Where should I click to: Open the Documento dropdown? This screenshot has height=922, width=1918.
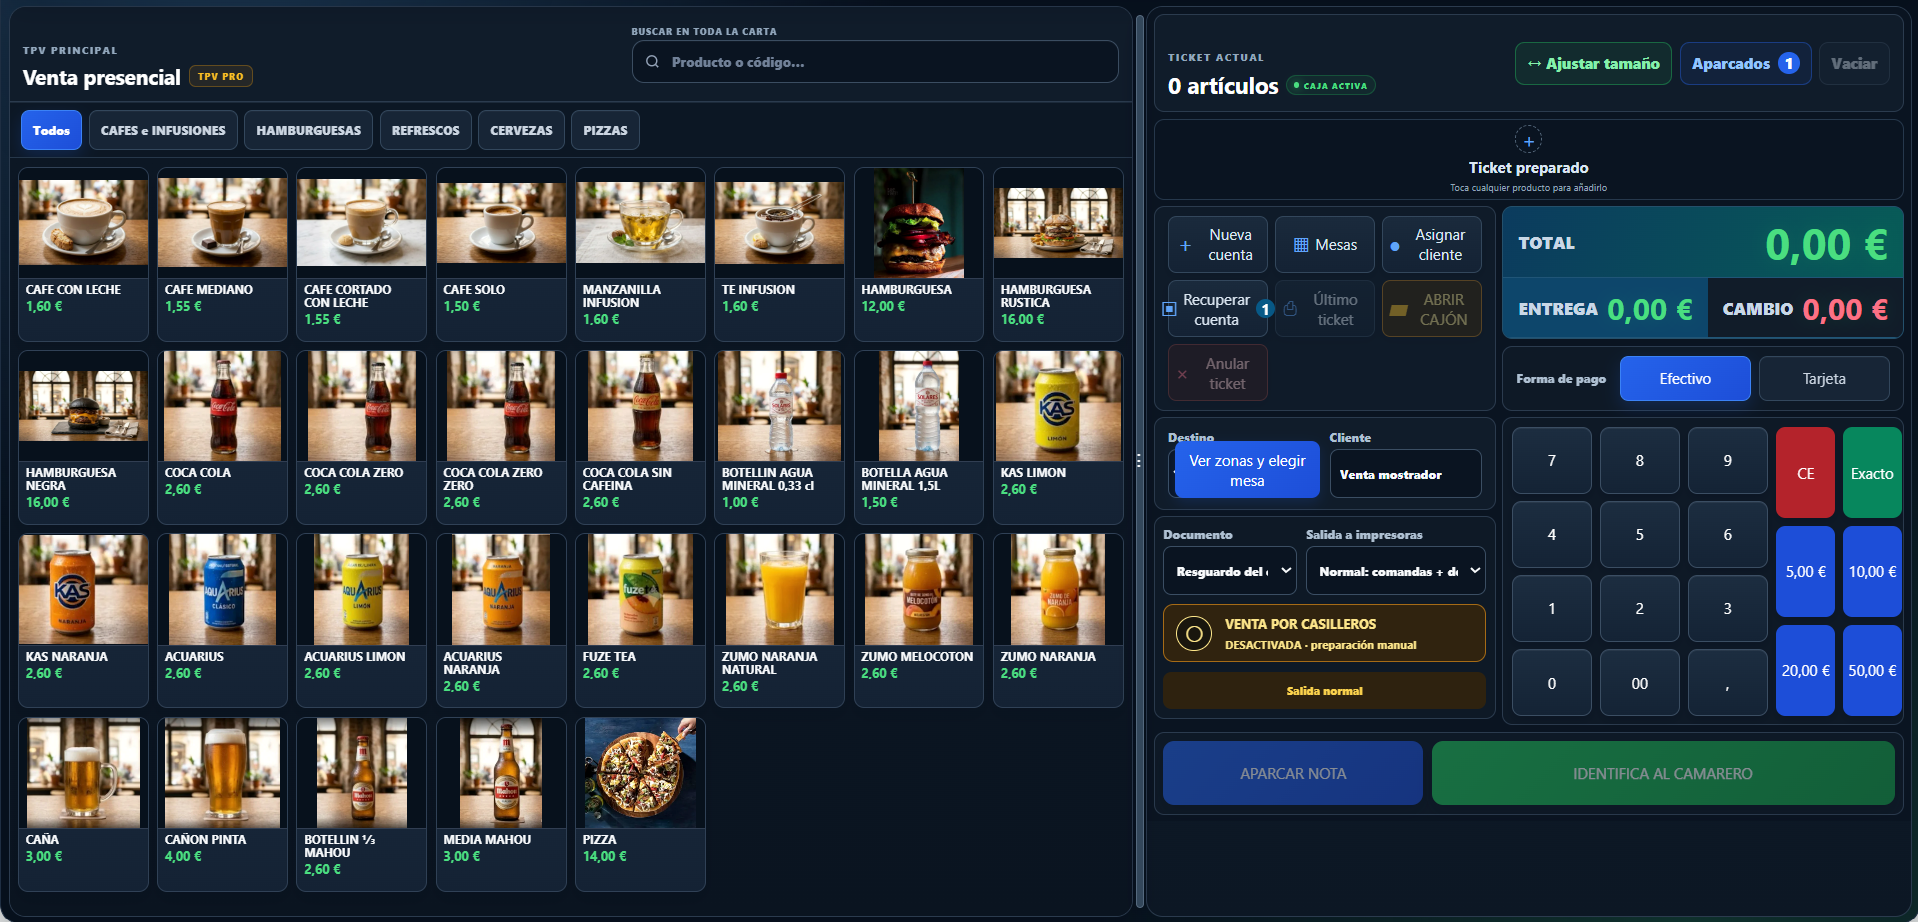coord(1230,571)
